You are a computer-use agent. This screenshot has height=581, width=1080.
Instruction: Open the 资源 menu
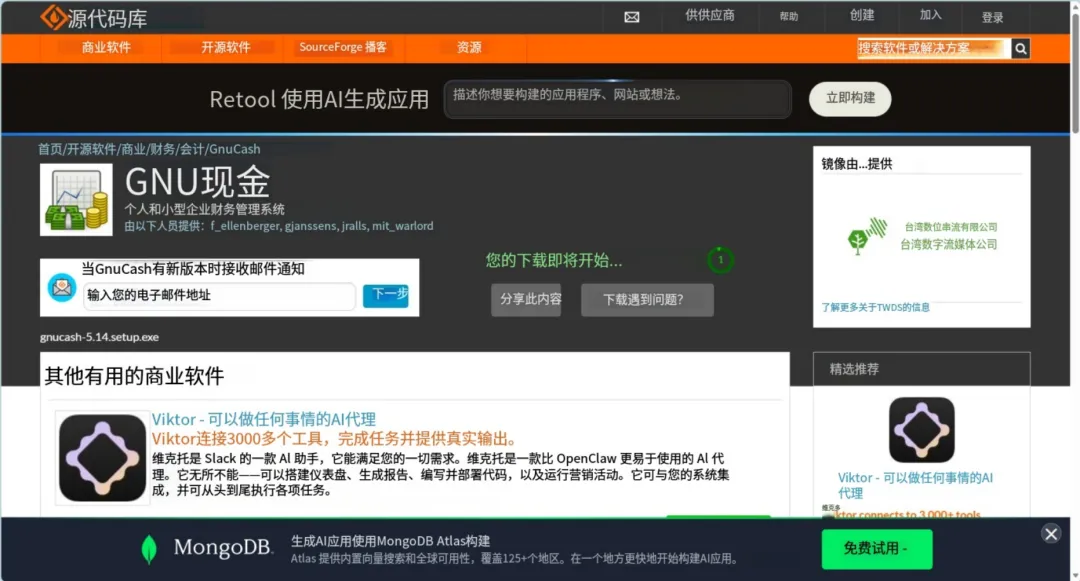[469, 47]
